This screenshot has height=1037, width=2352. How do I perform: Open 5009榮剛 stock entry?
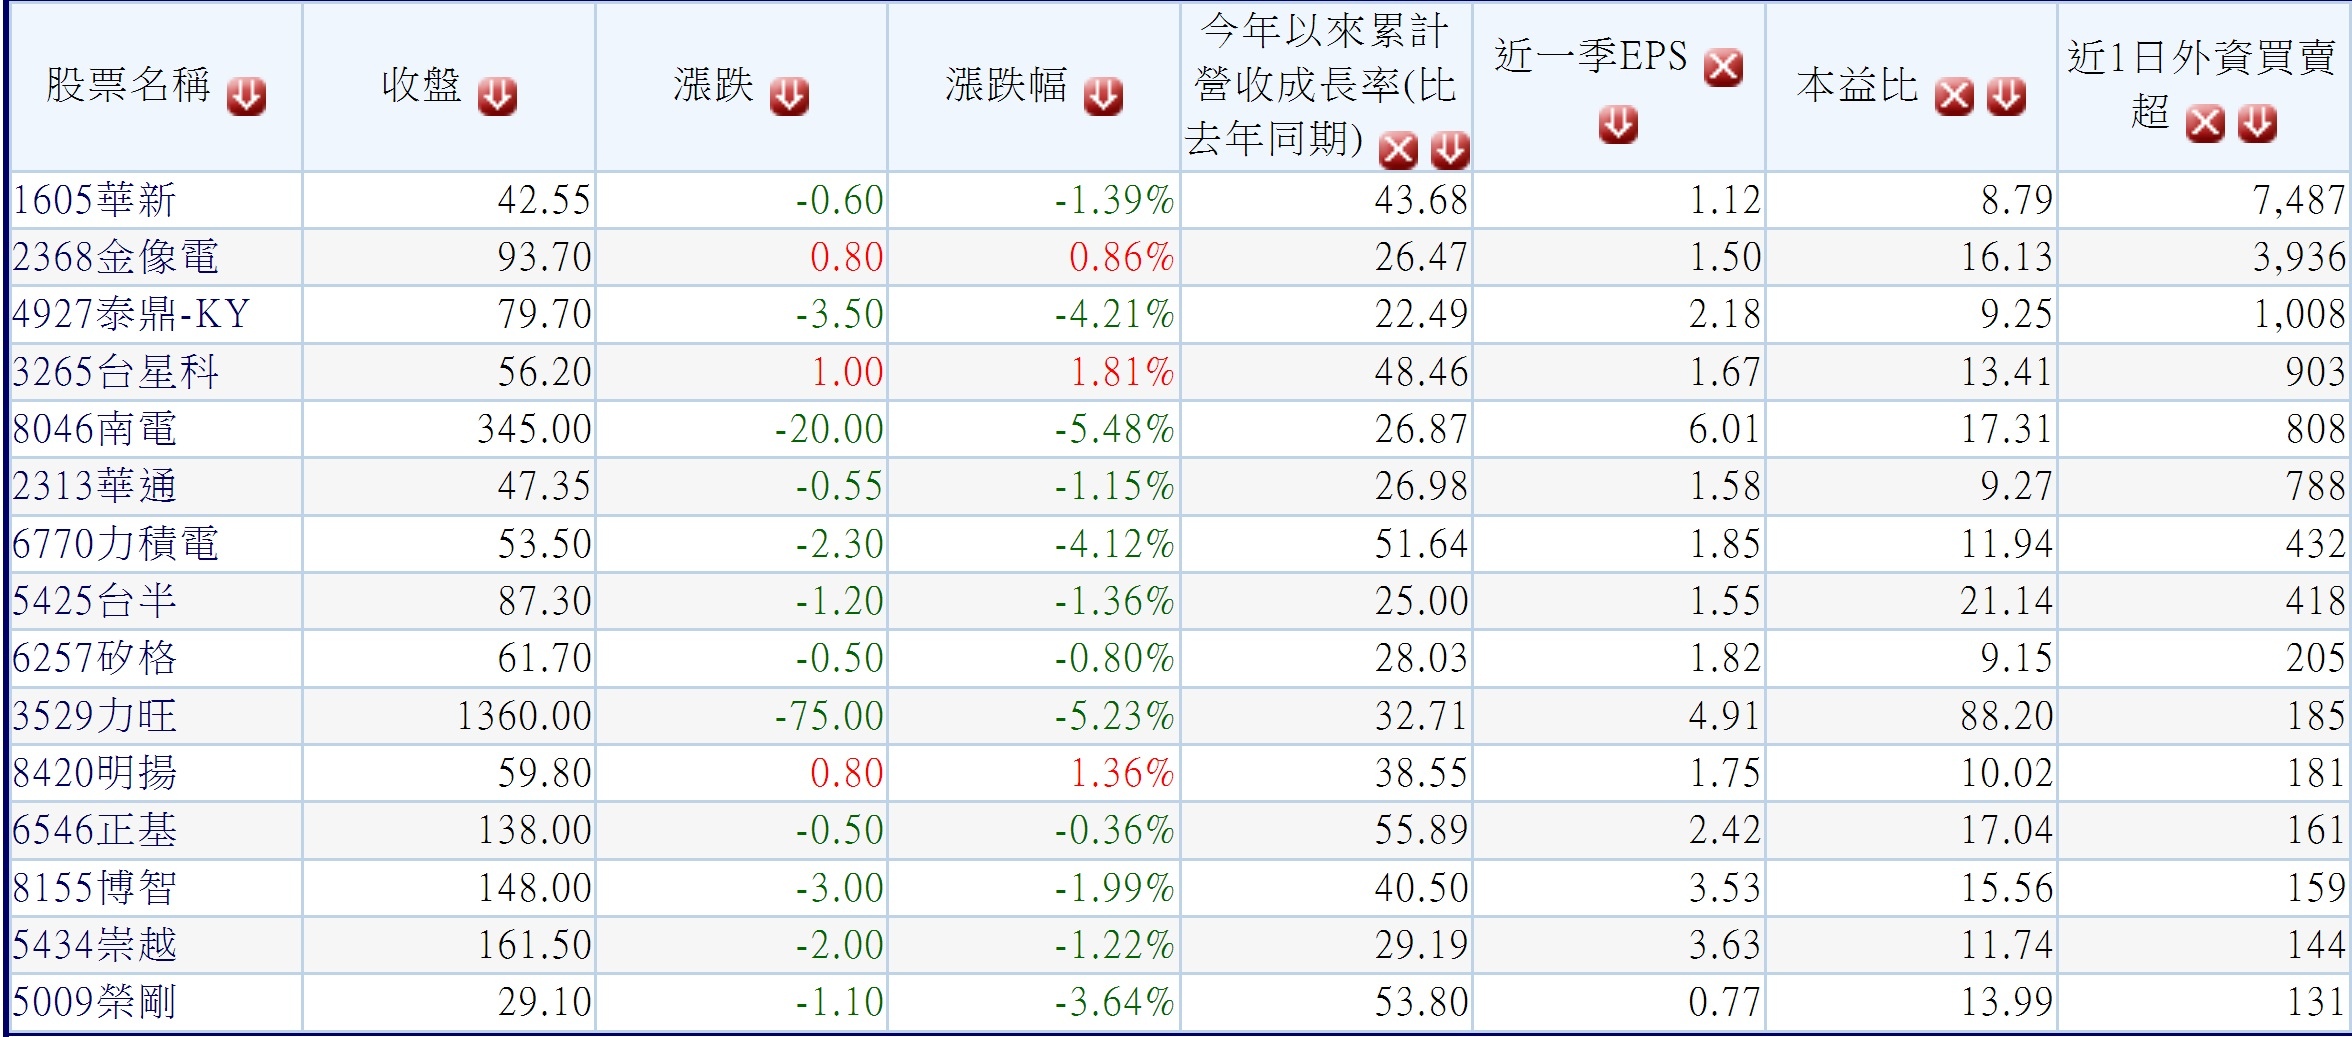tap(94, 1002)
